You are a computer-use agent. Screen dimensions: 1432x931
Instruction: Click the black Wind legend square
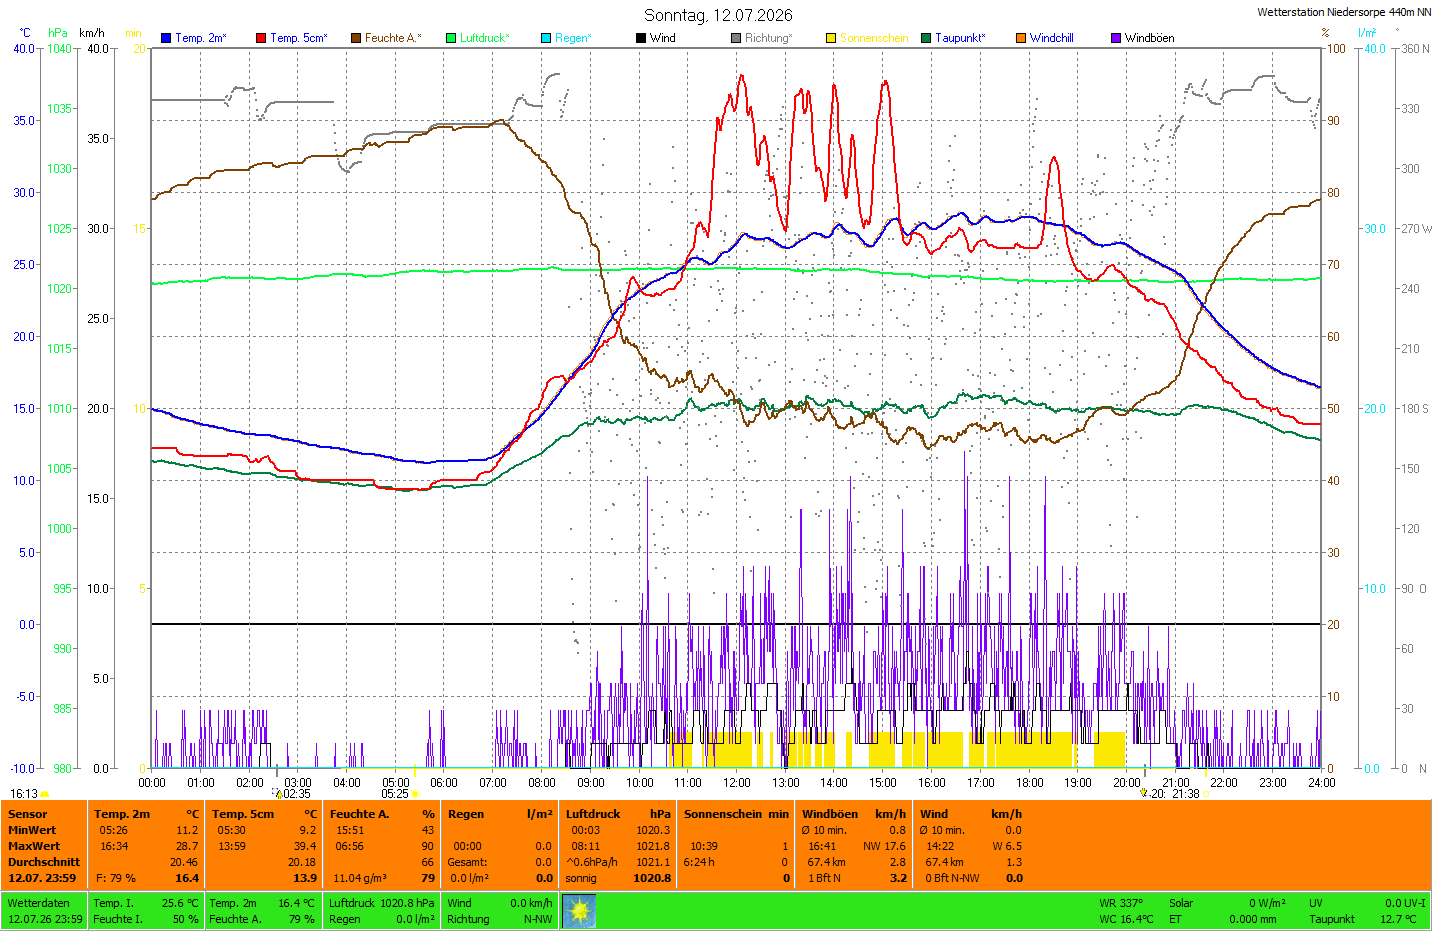point(641,38)
